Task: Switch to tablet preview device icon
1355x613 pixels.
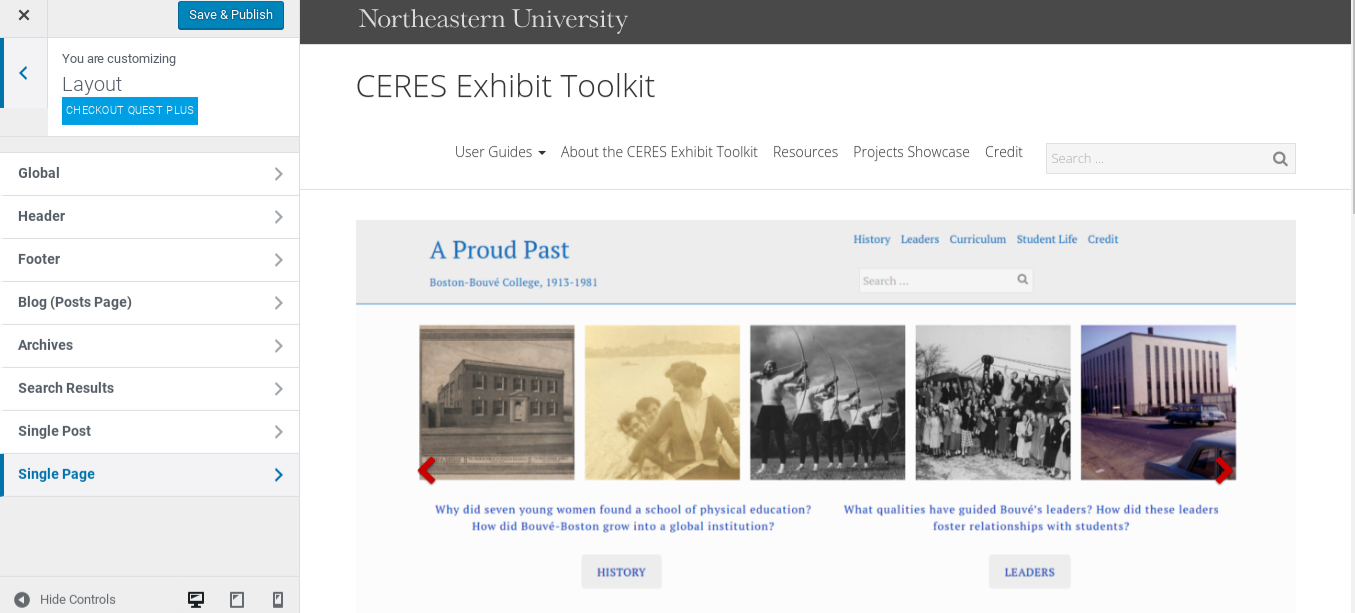Action: tap(237, 599)
